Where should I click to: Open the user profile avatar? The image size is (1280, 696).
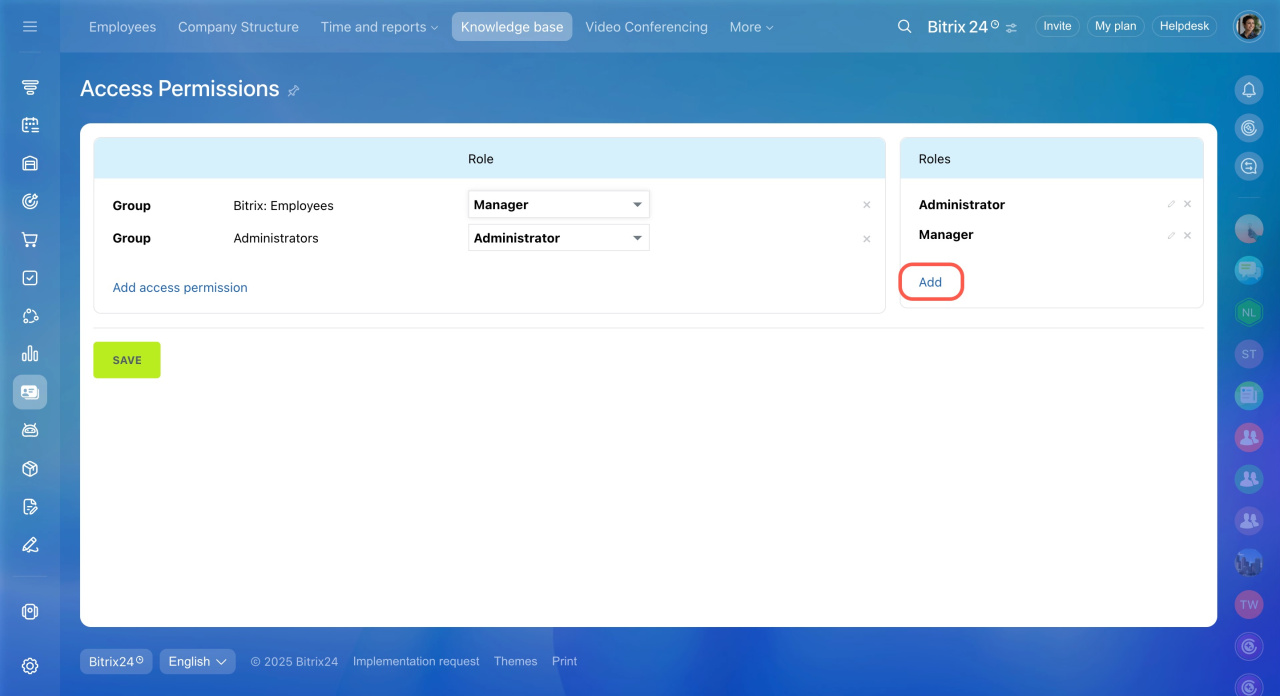tap(1249, 27)
